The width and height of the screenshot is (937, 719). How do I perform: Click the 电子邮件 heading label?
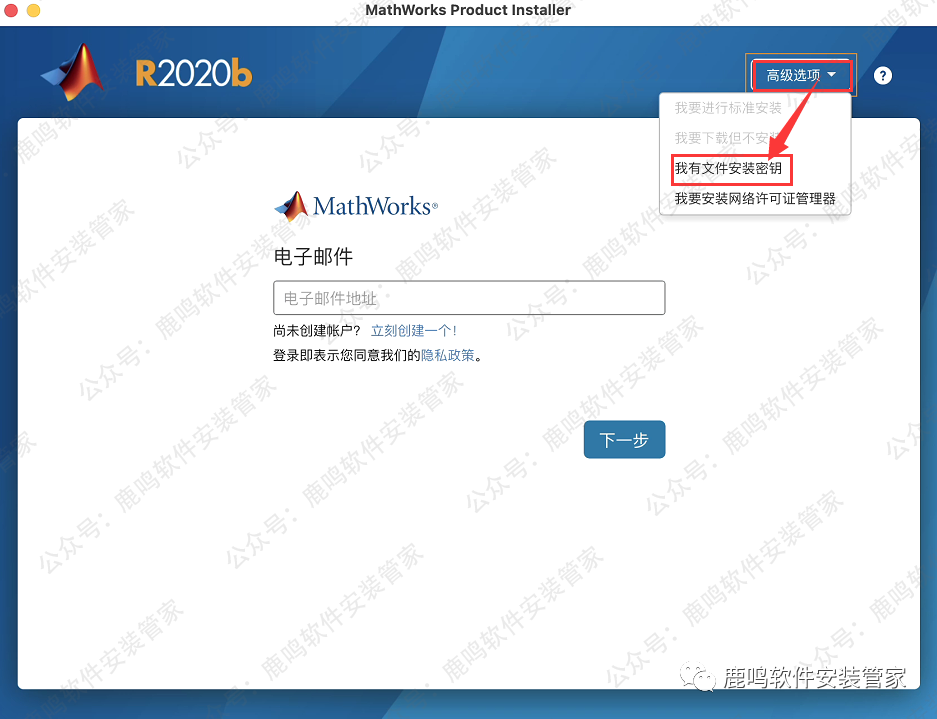click(x=313, y=257)
